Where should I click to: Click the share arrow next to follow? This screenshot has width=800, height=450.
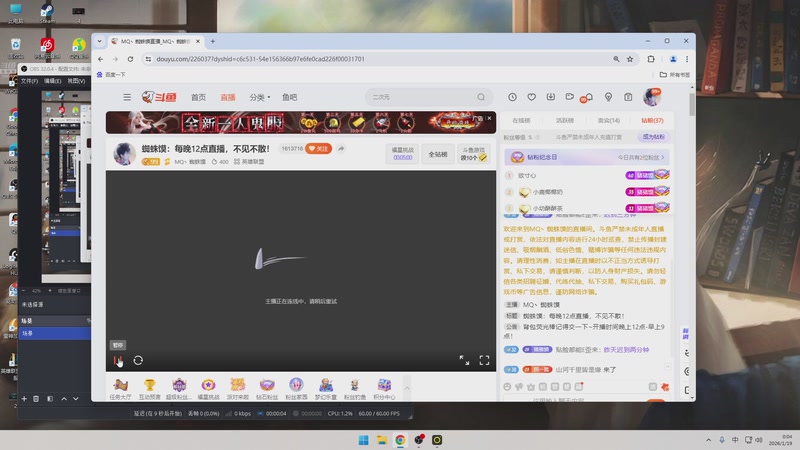[341, 148]
